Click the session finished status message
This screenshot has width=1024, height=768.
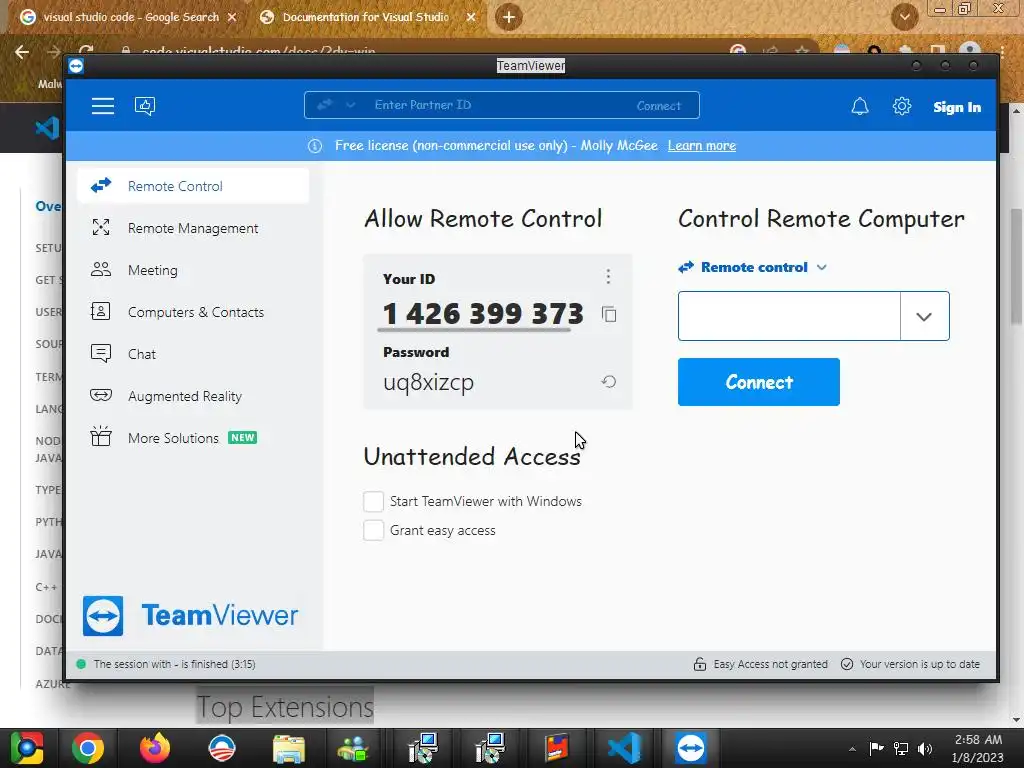click(174, 664)
